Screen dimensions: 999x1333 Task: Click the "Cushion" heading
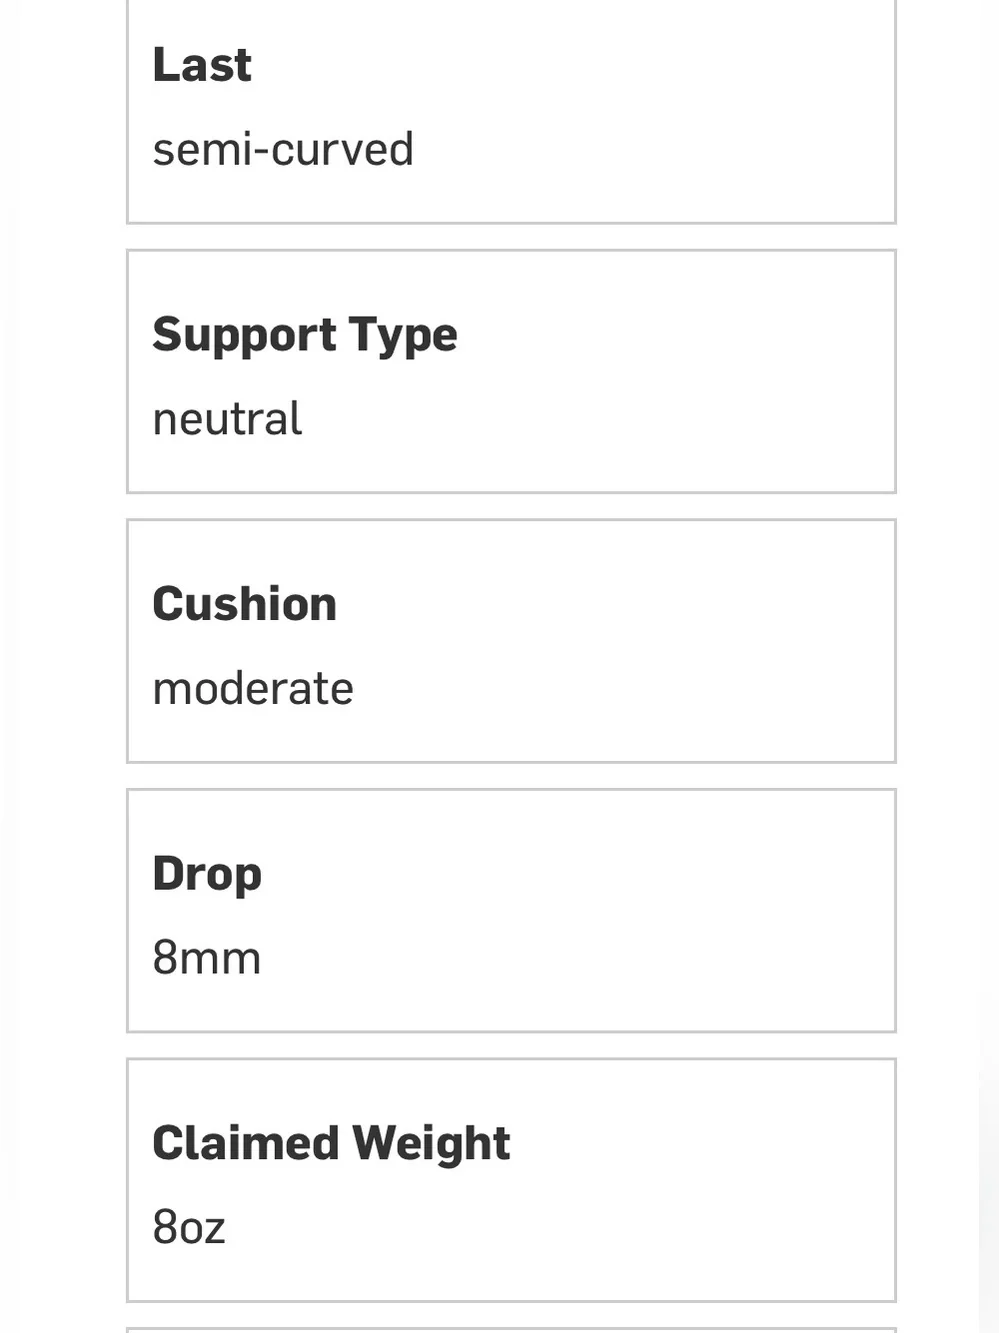(245, 604)
